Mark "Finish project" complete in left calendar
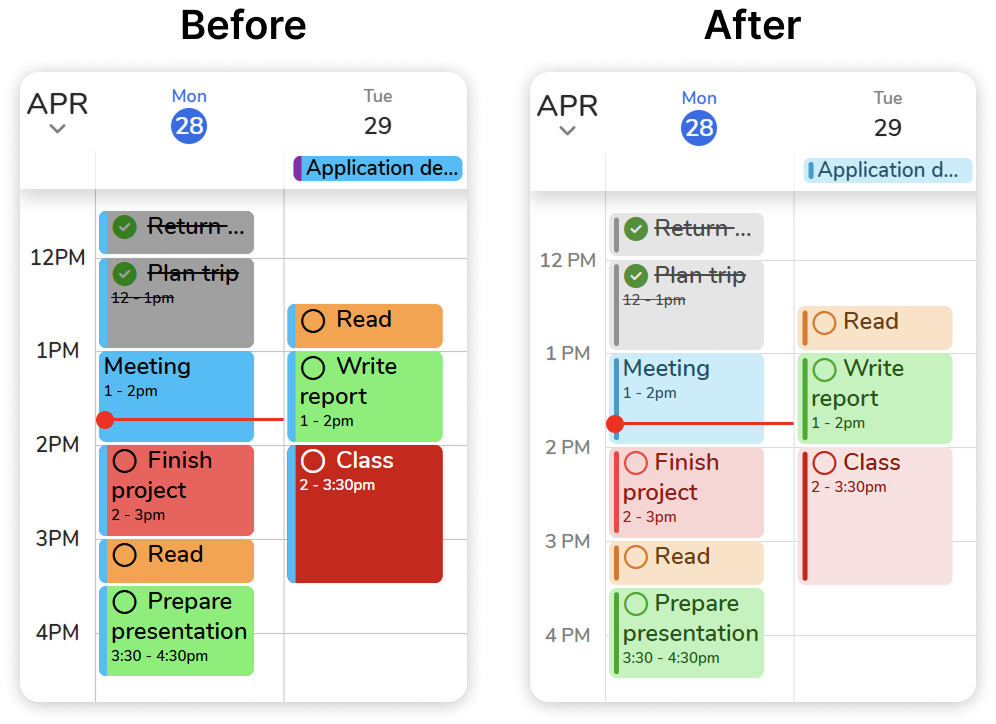 click(124, 461)
